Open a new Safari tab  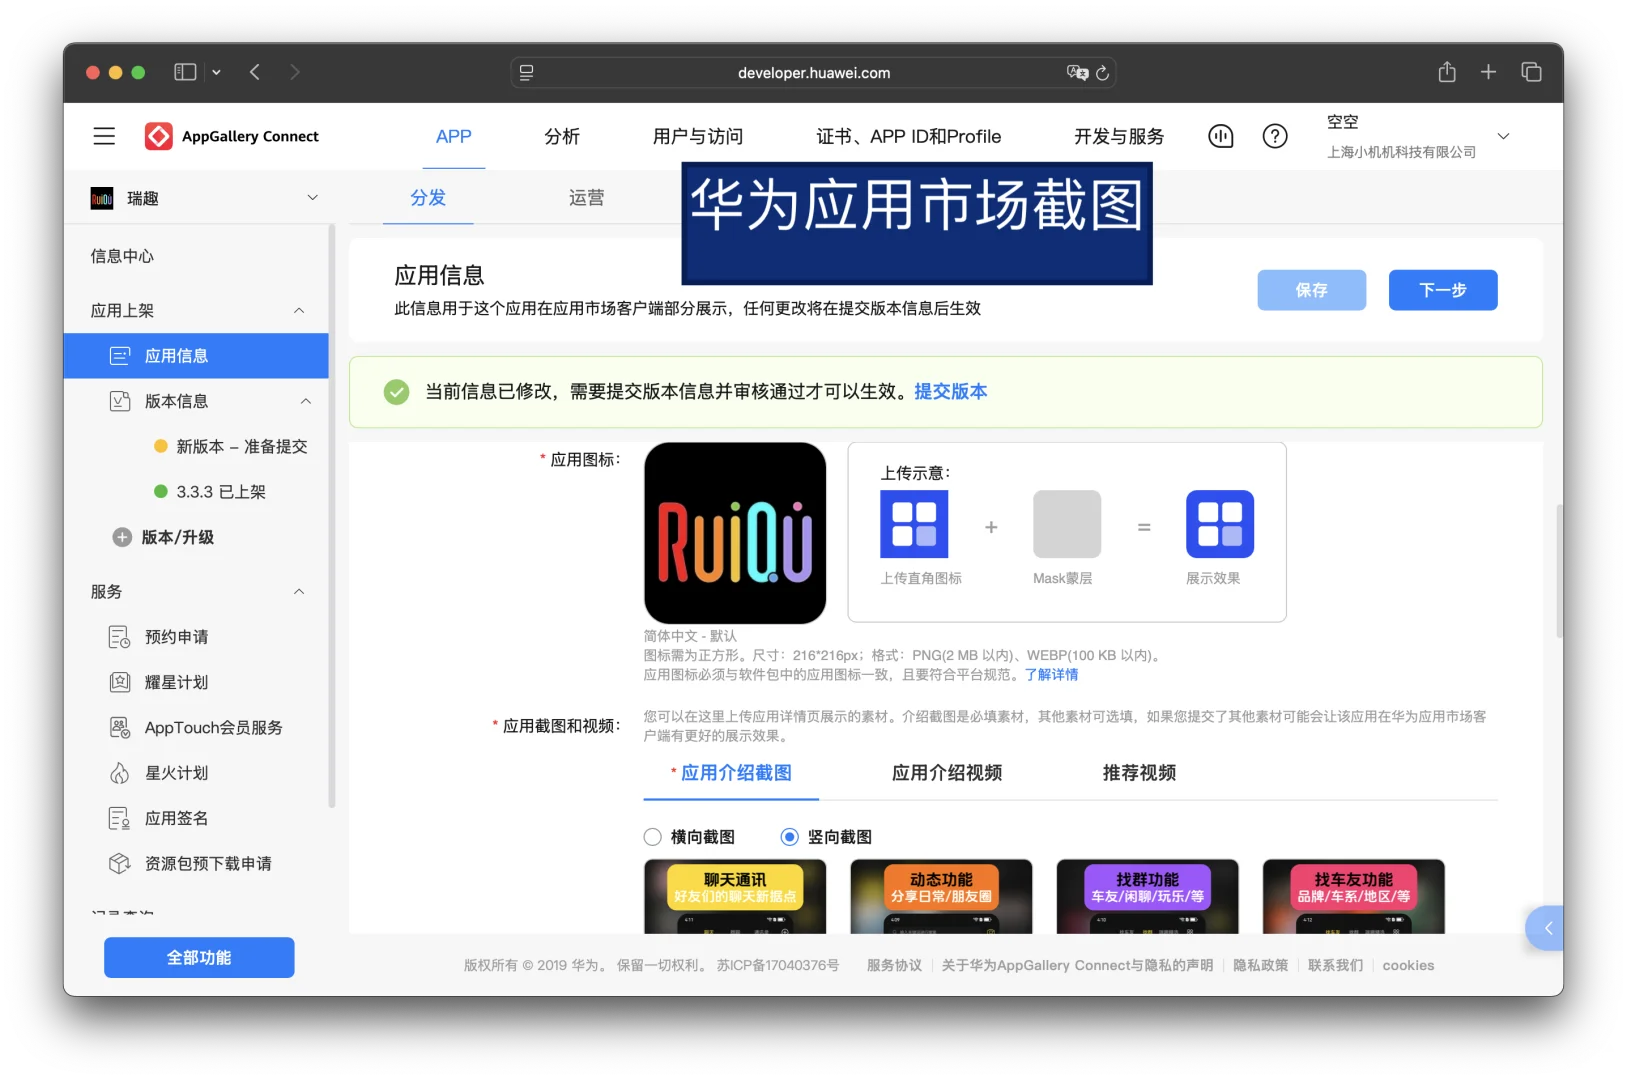click(1489, 72)
